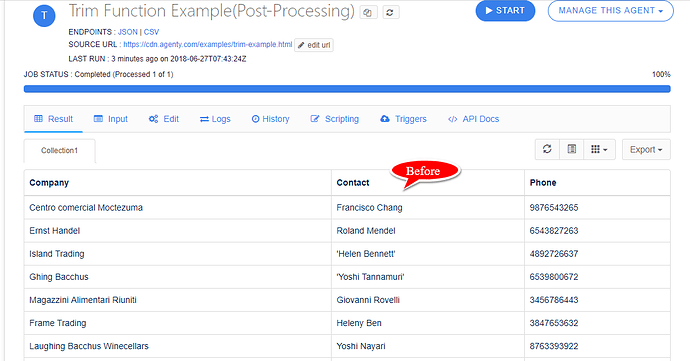Expand the grid columns dropdown
690x361 pixels.
click(x=599, y=149)
